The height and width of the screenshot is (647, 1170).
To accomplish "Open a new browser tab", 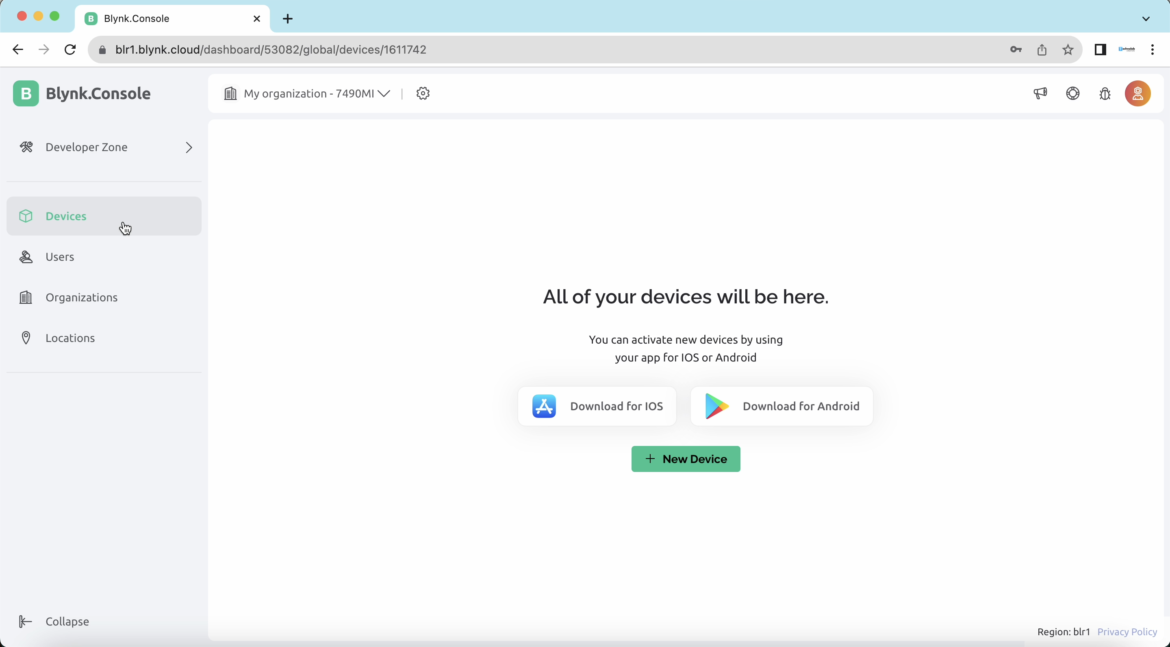I will click(x=288, y=17).
